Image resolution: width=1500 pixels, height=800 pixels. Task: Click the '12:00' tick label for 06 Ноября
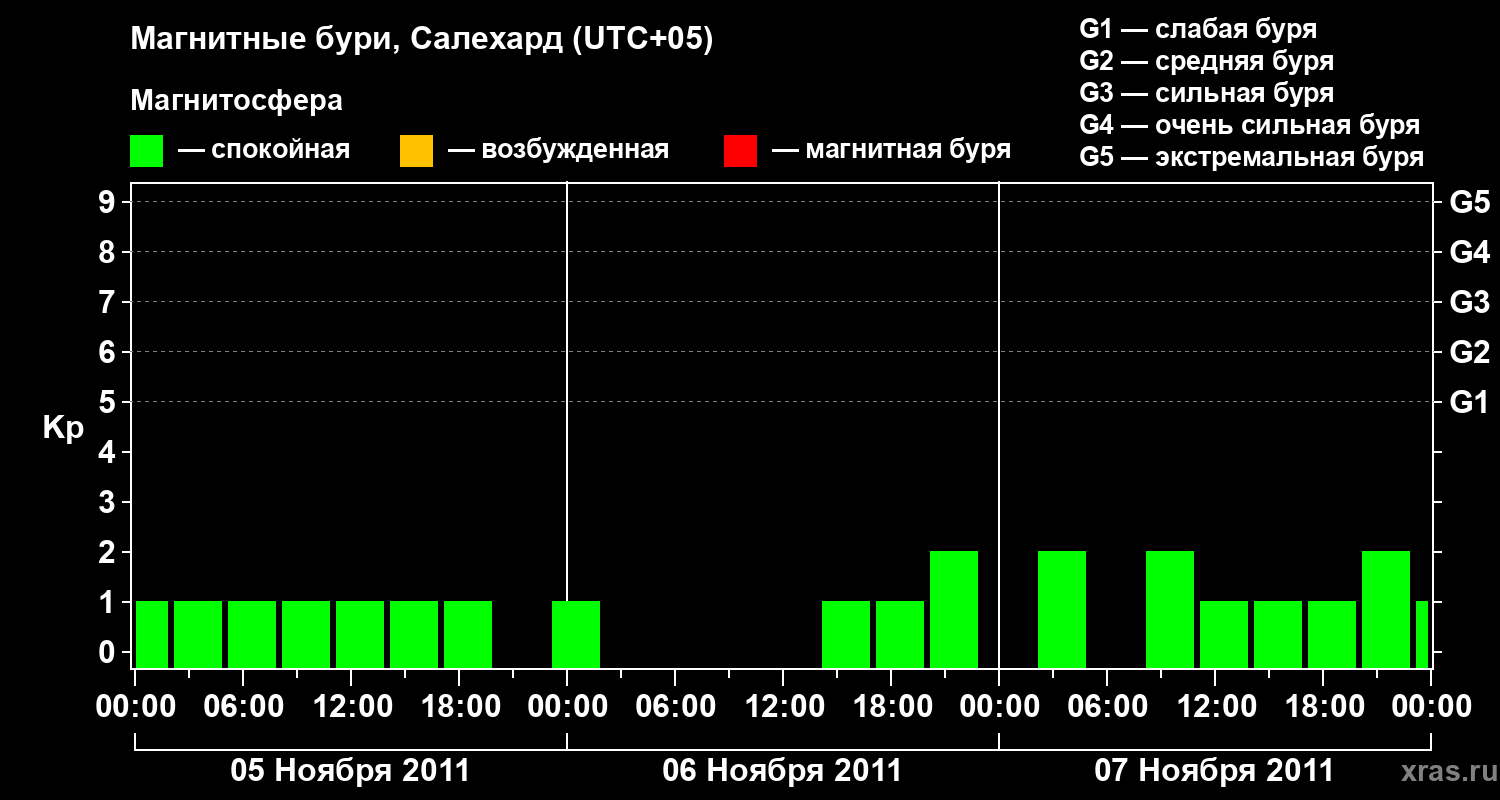click(x=783, y=707)
